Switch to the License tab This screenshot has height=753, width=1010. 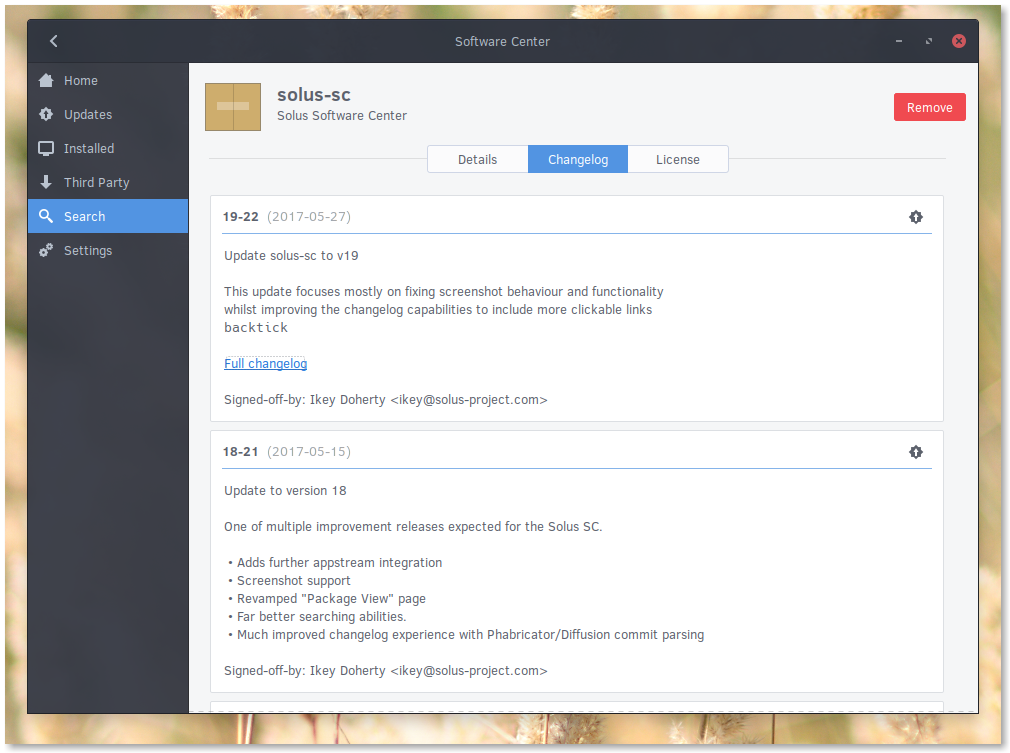[678, 159]
